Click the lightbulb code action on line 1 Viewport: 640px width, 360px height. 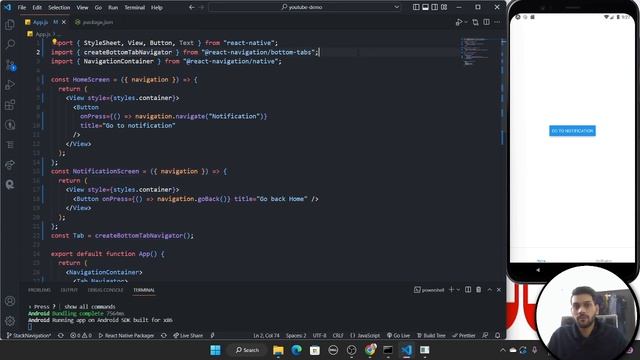click(54, 42)
